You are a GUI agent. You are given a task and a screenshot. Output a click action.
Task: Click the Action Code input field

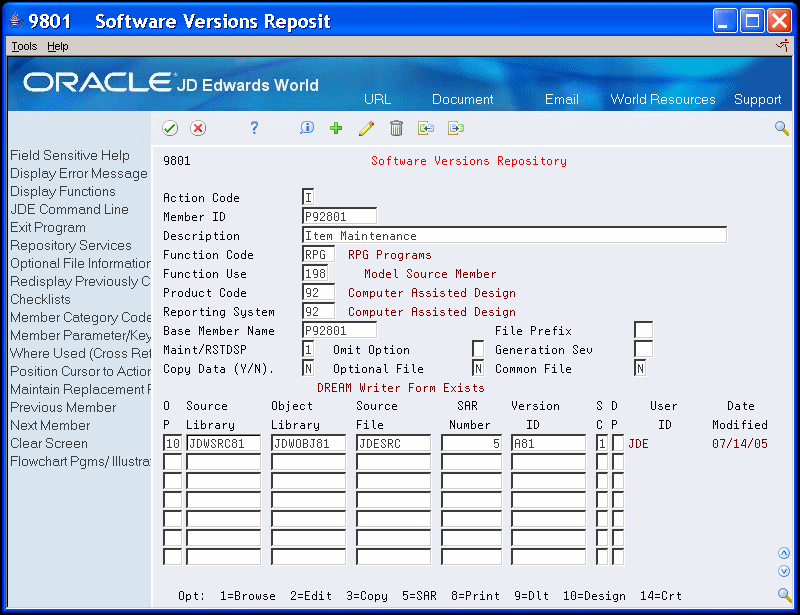[308, 198]
